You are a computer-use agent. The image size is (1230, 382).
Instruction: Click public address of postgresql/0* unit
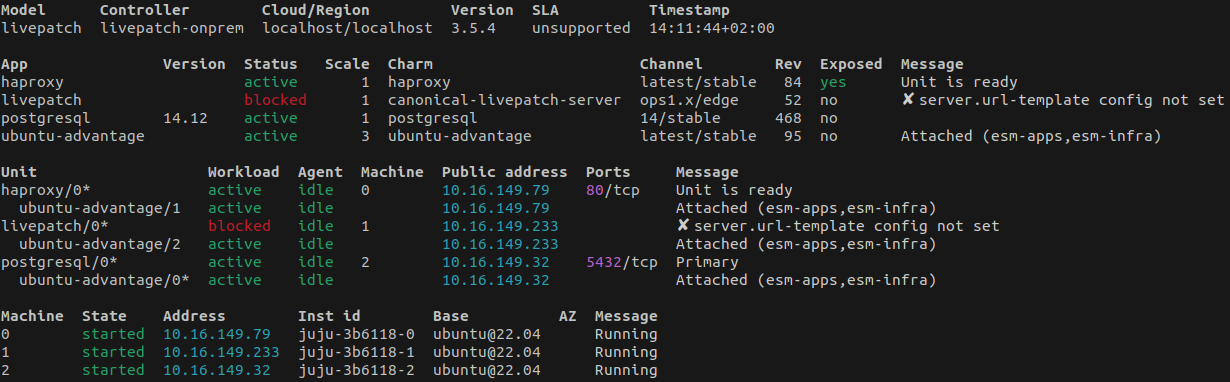[496, 262]
